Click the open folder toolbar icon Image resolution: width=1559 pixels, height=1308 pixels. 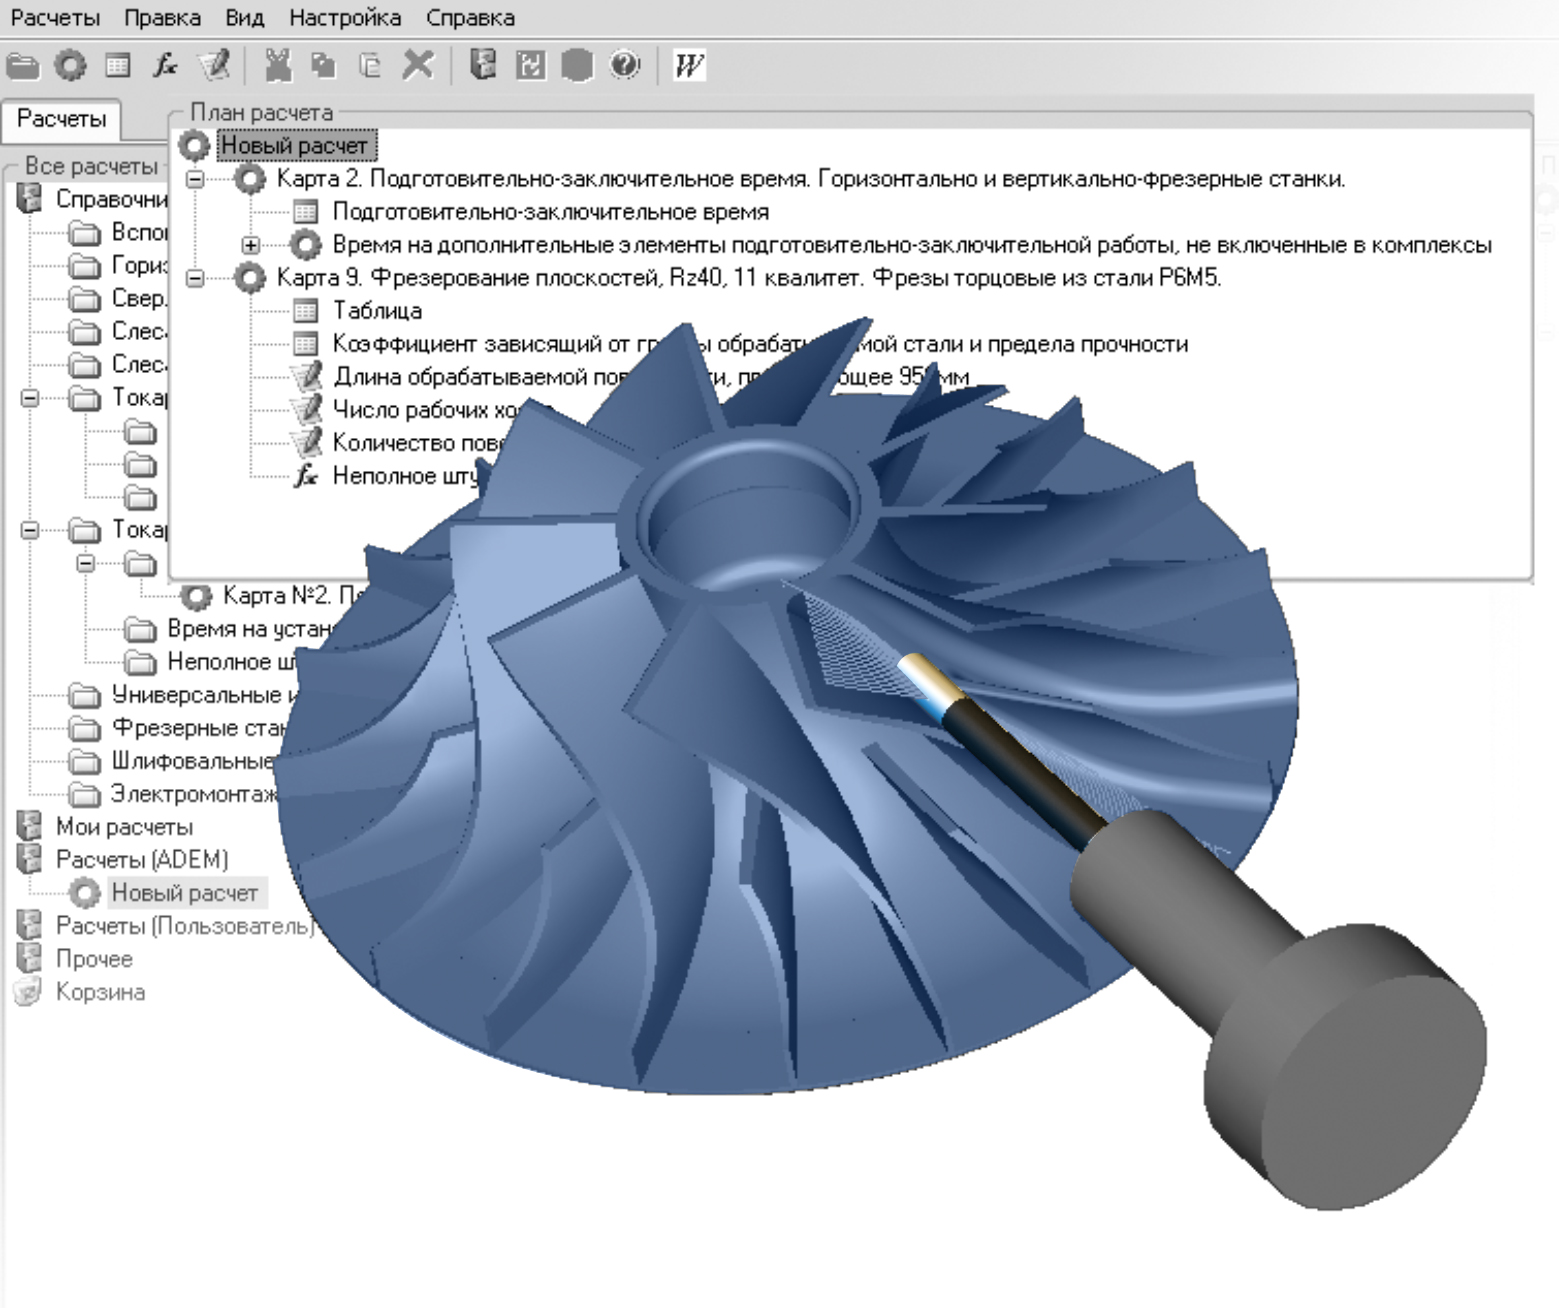click(x=22, y=66)
